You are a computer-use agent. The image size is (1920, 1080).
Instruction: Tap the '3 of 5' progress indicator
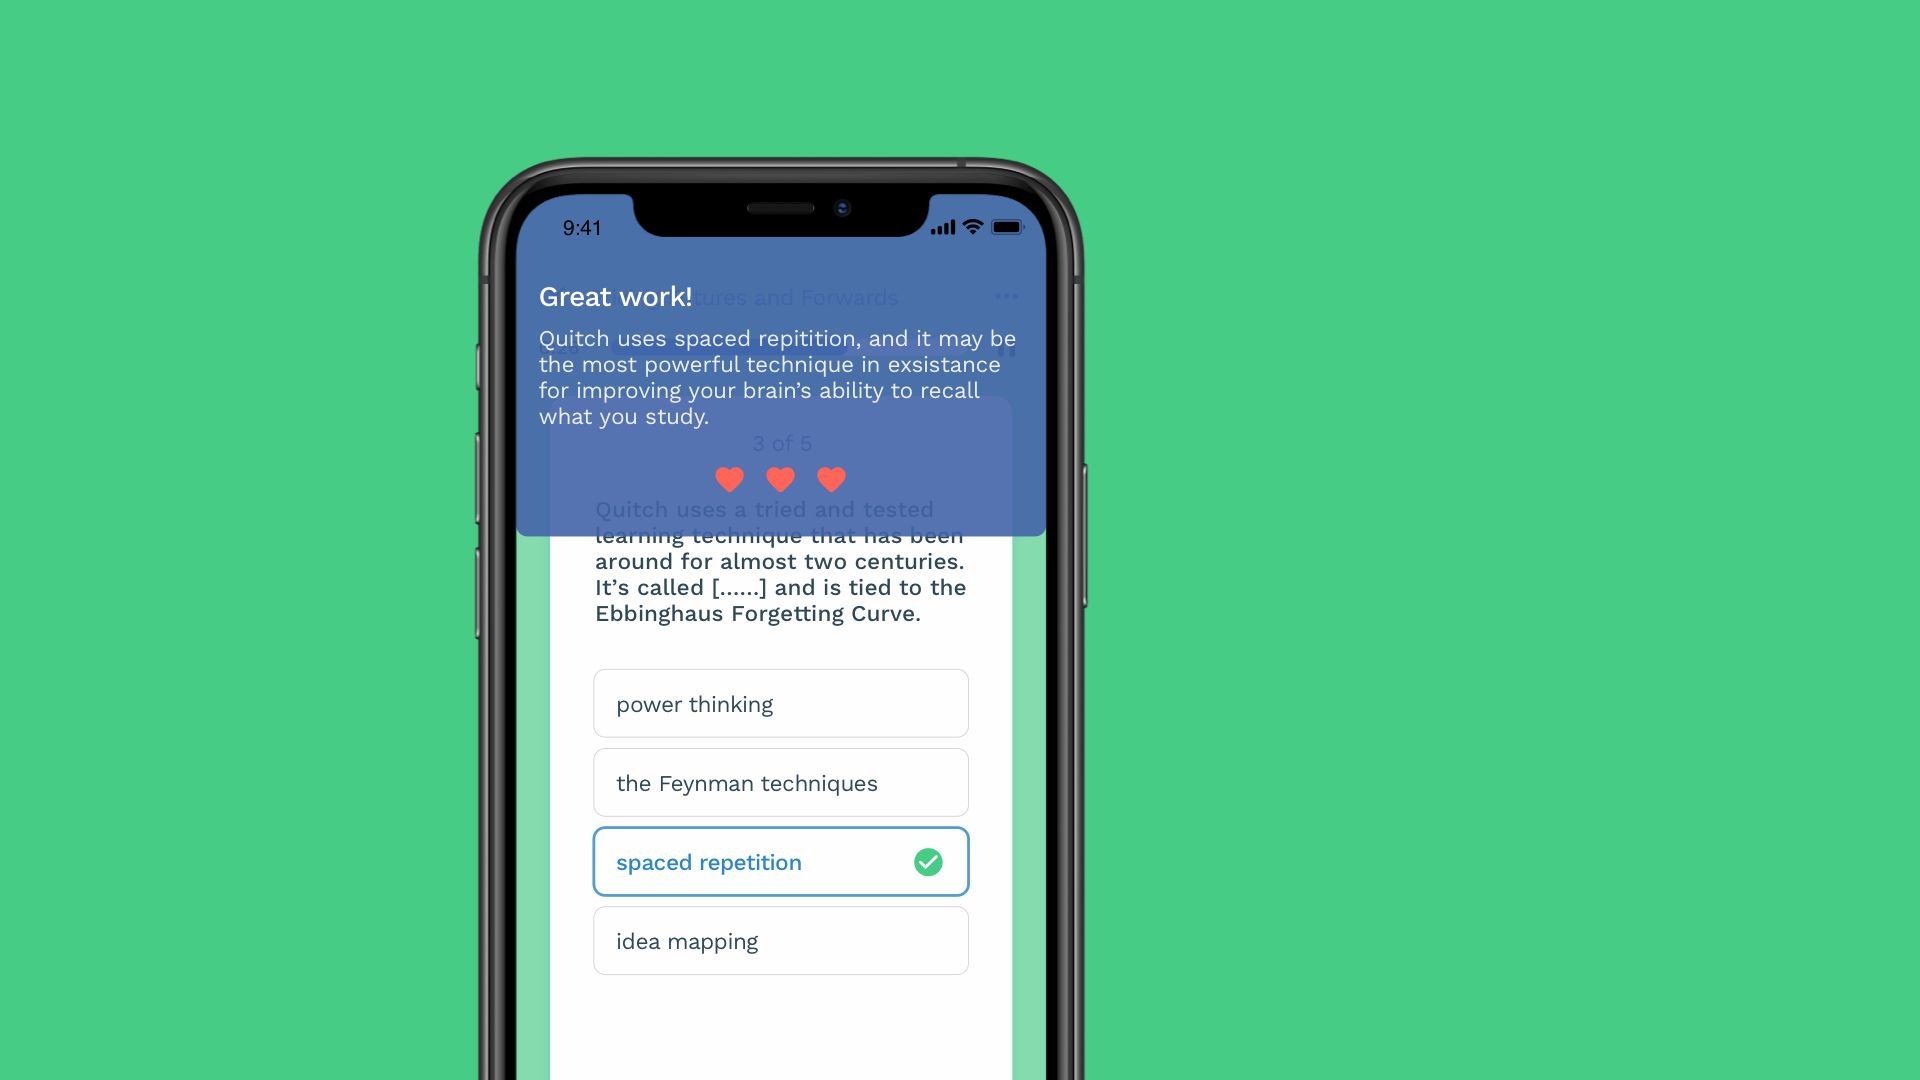tap(779, 443)
